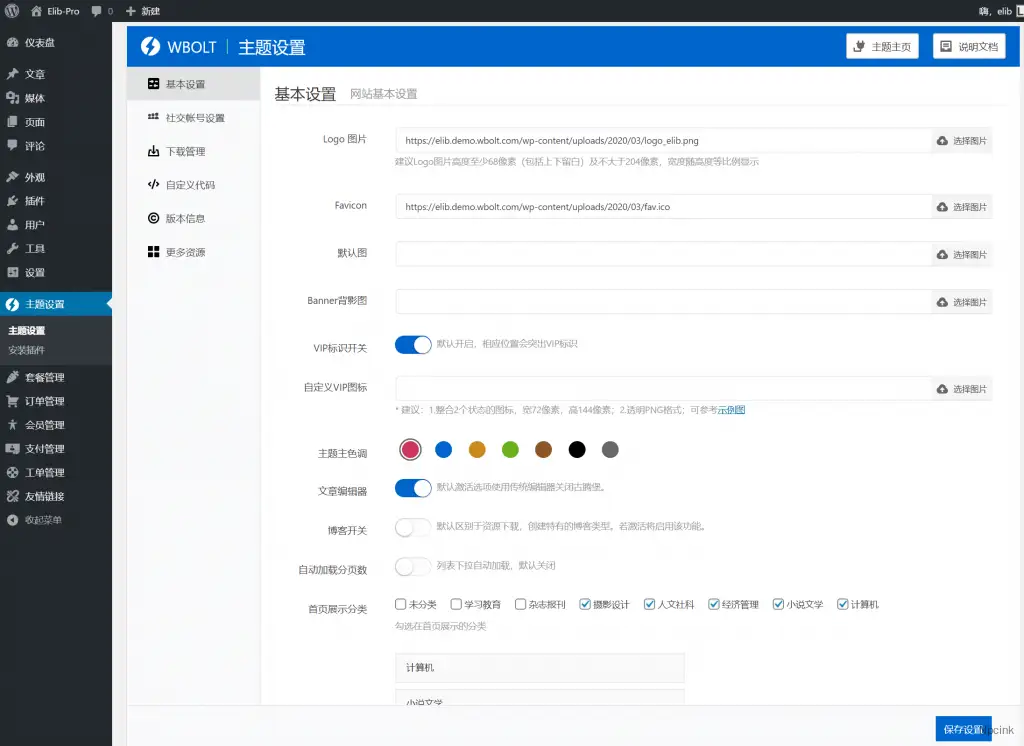Click the 保存设置 button
Image resolution: width=1024 pixels, height=746 pixels.
tap(962, 729)
